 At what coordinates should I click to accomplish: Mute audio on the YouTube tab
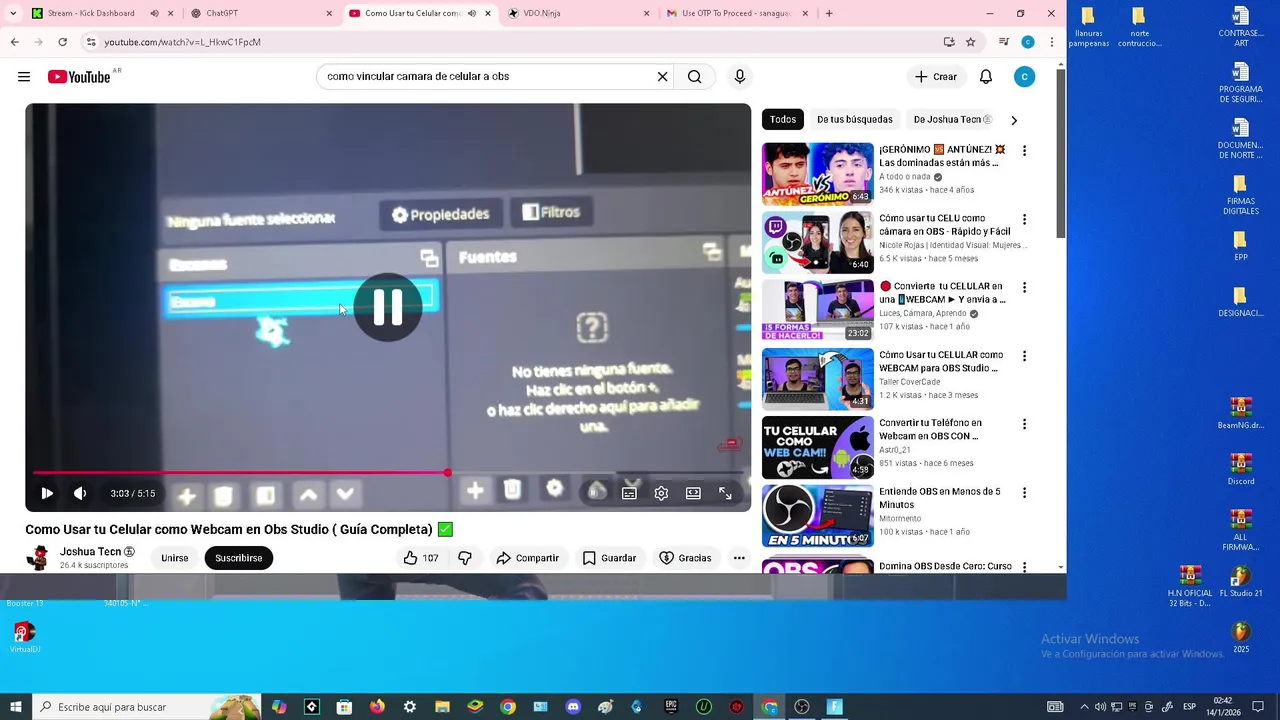pos(472,13)
